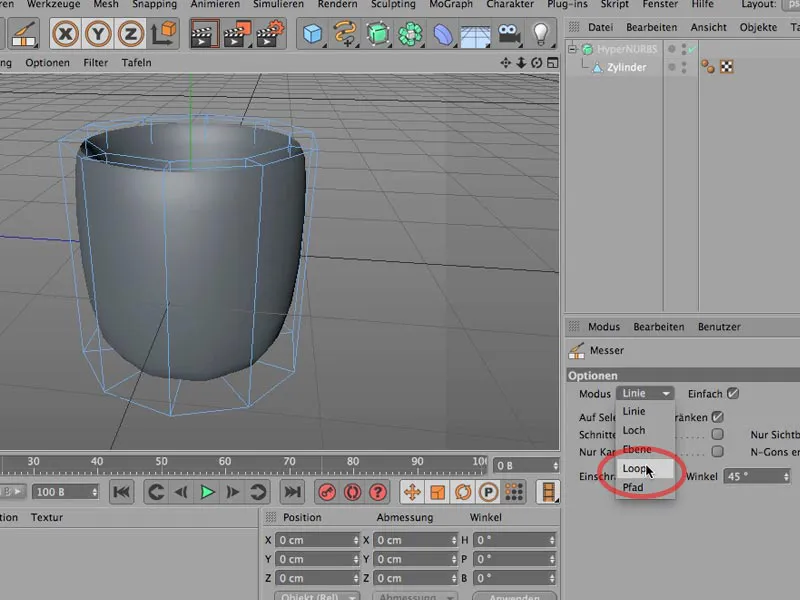
Task: Open the Sculpting menu
Action: click(393, 4)
